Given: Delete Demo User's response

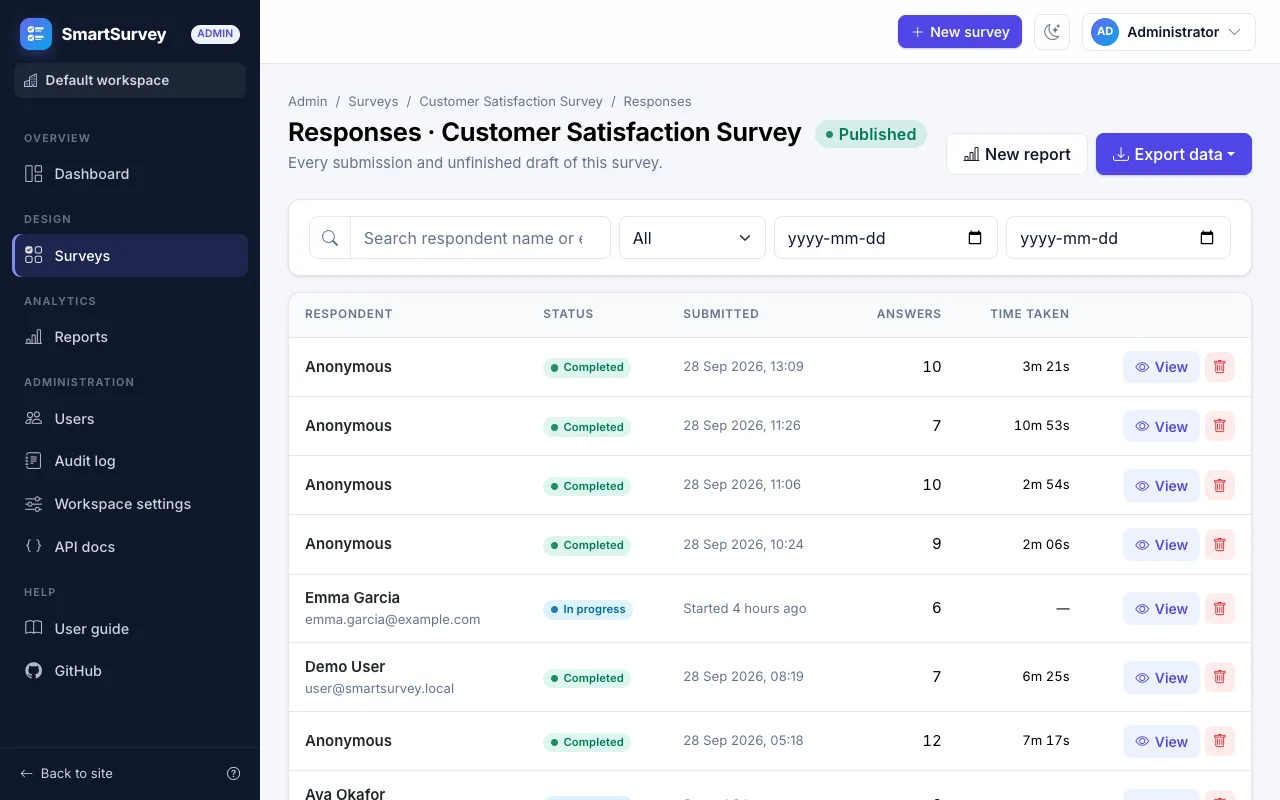Looking at the screenshot, I should [x=1220, y=677].
